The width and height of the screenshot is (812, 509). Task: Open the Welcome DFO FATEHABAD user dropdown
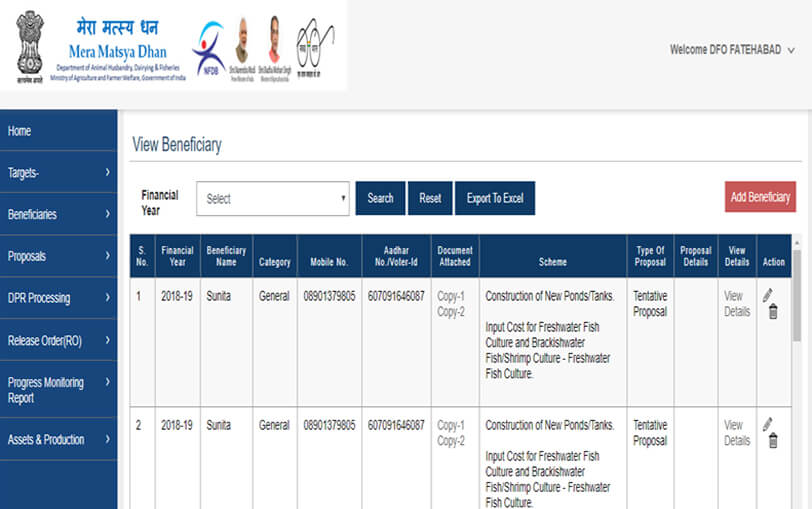(732, 50)
